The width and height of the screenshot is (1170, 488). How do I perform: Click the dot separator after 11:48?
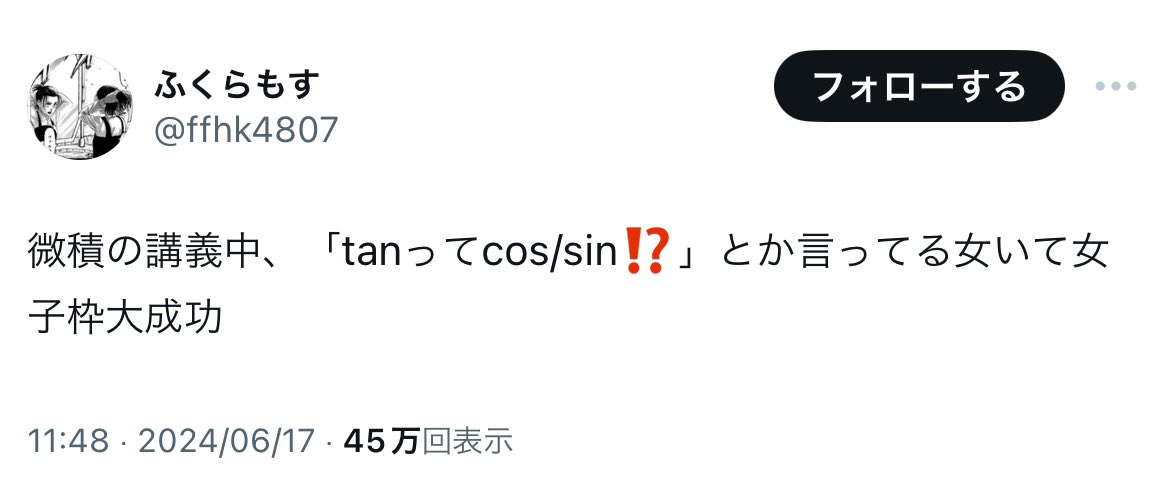click(124, 442)
